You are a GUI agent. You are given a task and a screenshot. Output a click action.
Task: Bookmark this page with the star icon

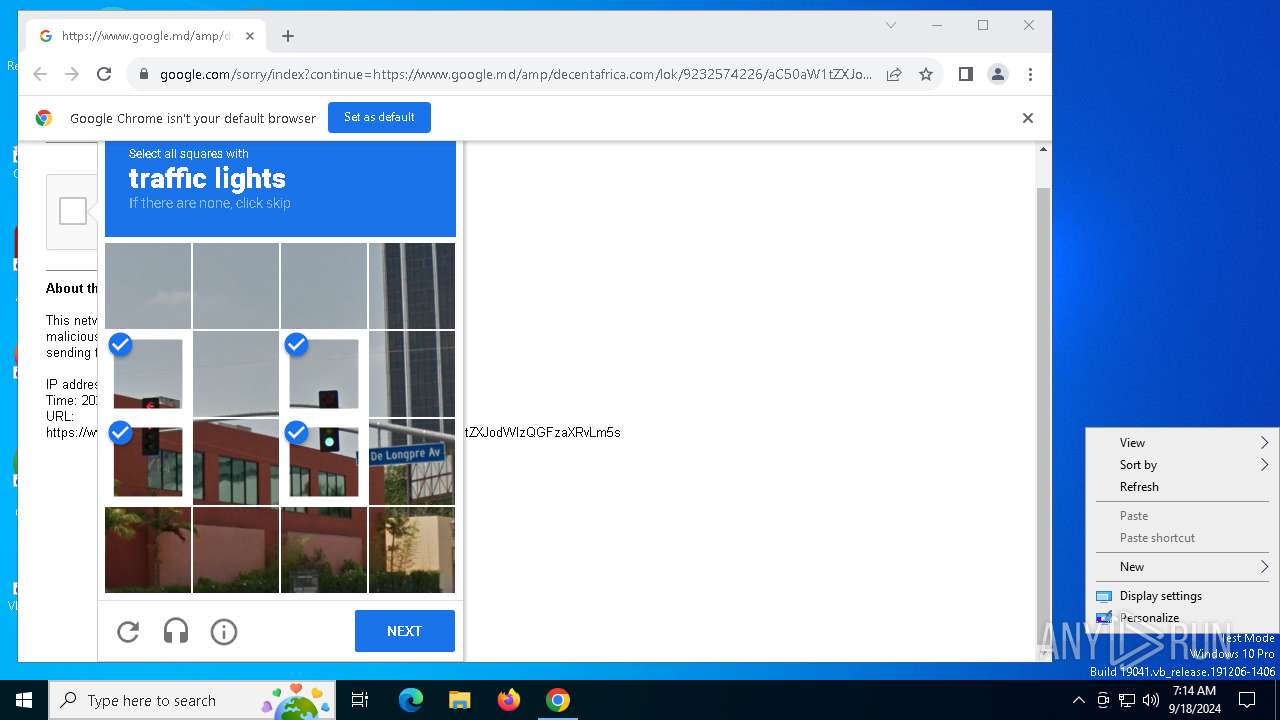(926, 74)
